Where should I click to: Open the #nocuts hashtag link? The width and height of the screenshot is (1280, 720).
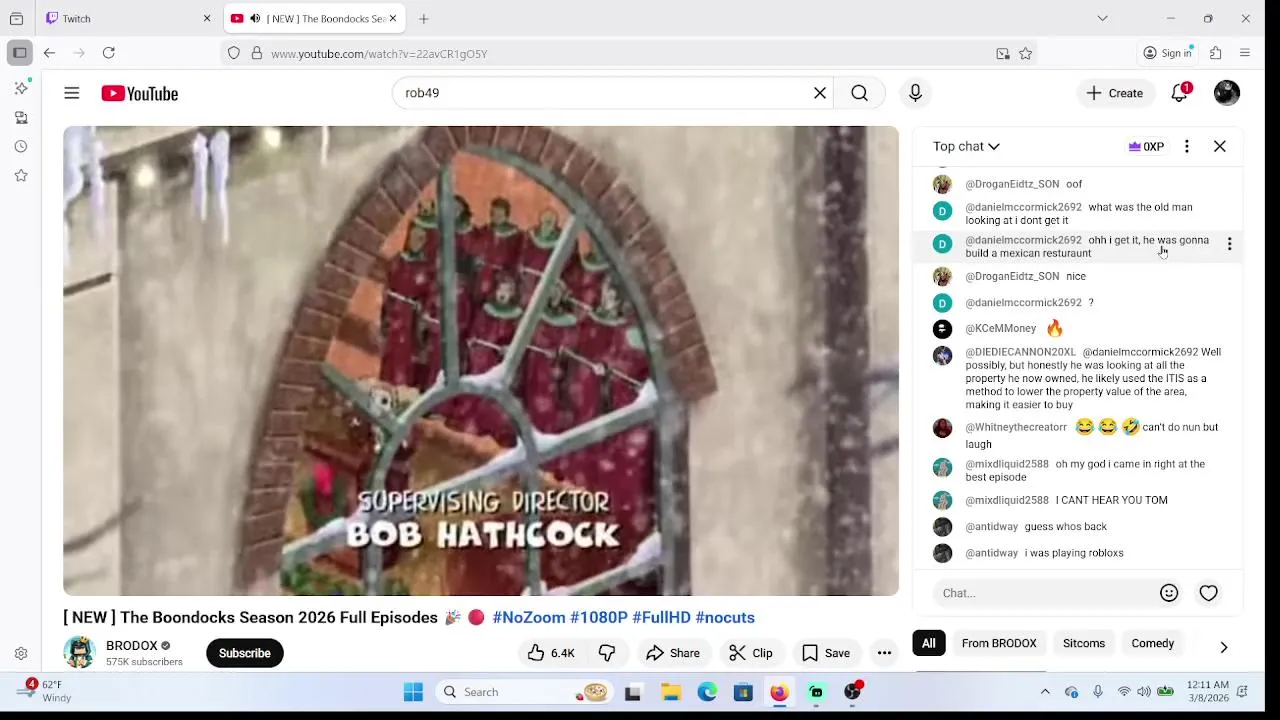(x=725, y=617)
